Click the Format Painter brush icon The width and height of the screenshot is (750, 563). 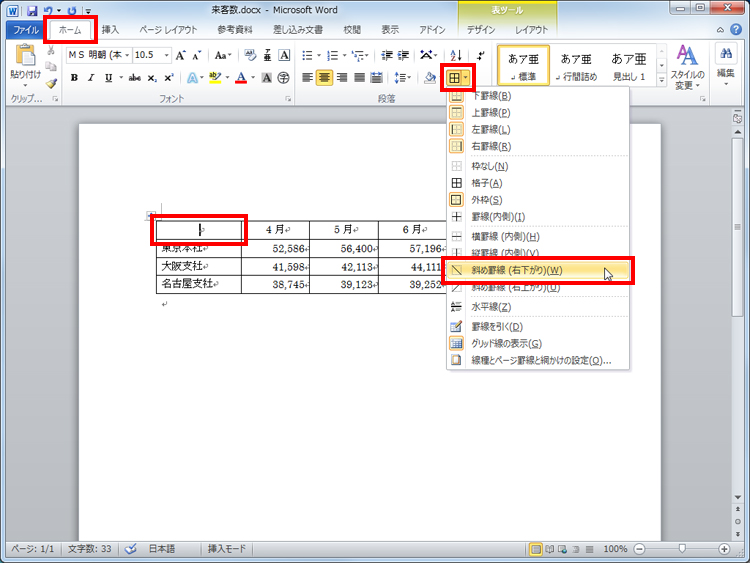51,84
